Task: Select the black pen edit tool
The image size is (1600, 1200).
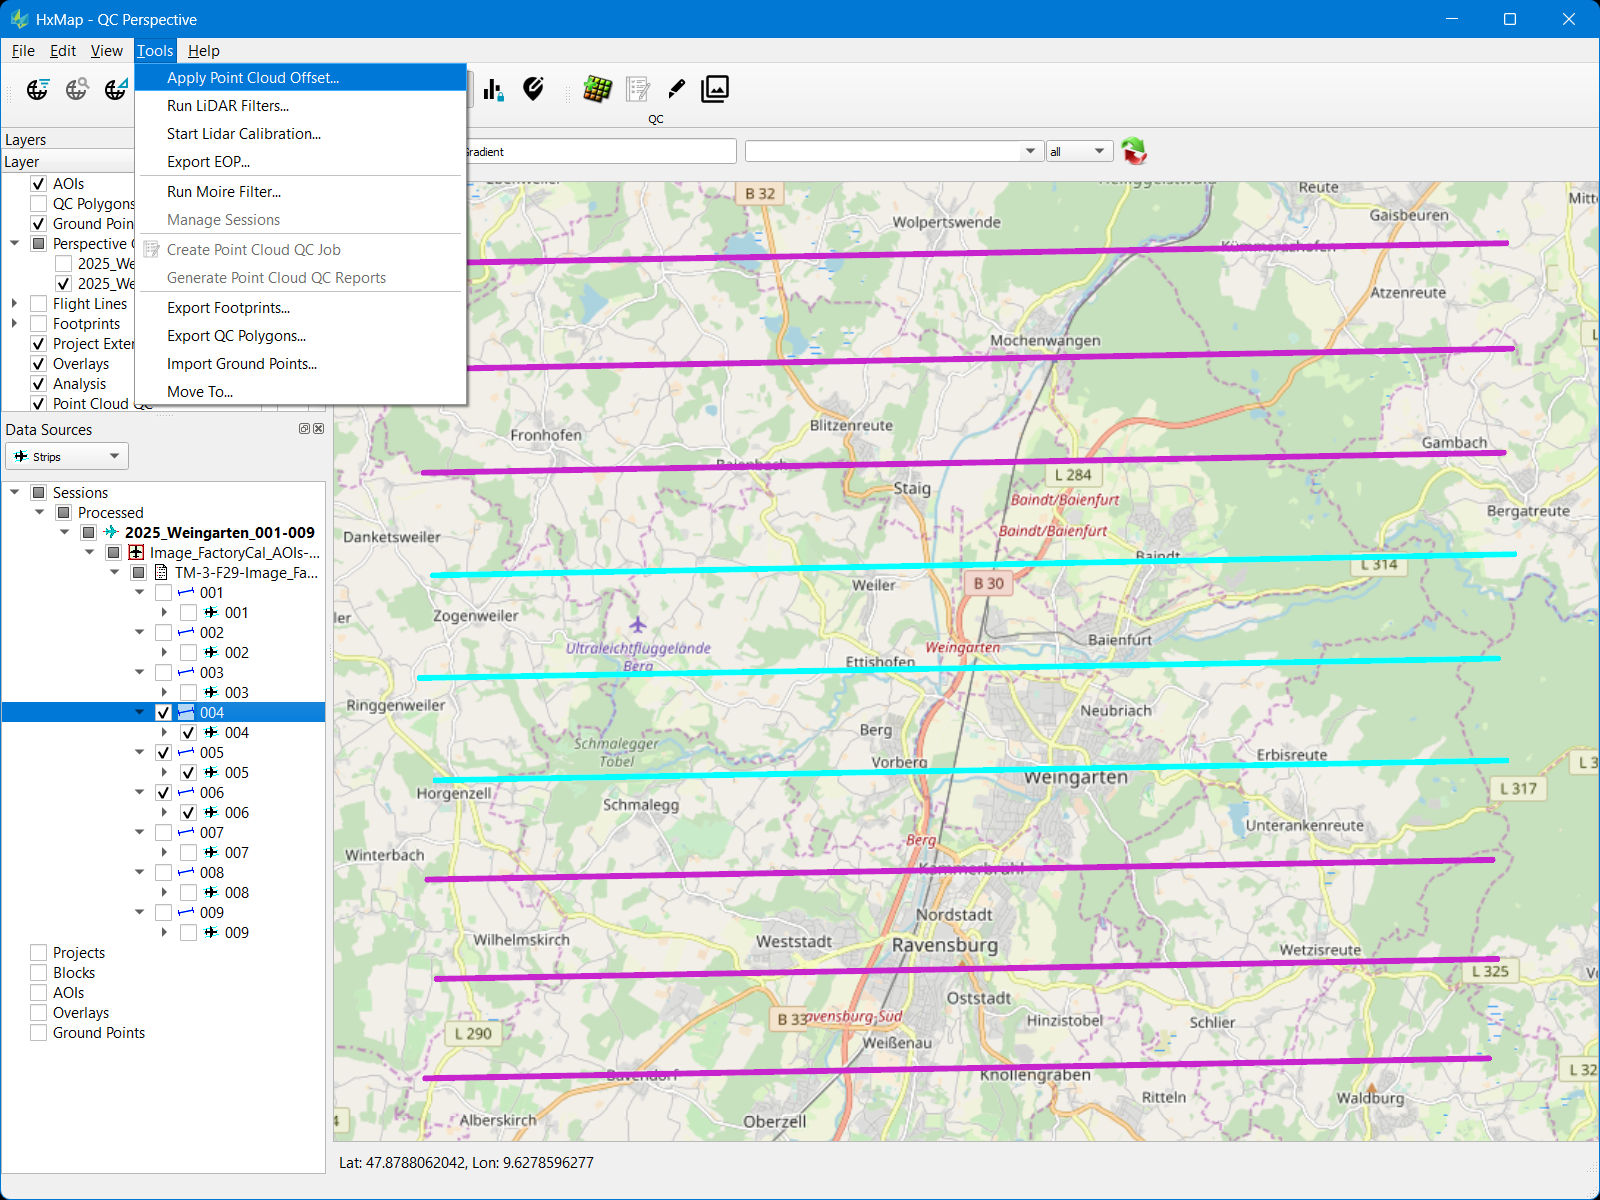Action: (x=677, y=89)
